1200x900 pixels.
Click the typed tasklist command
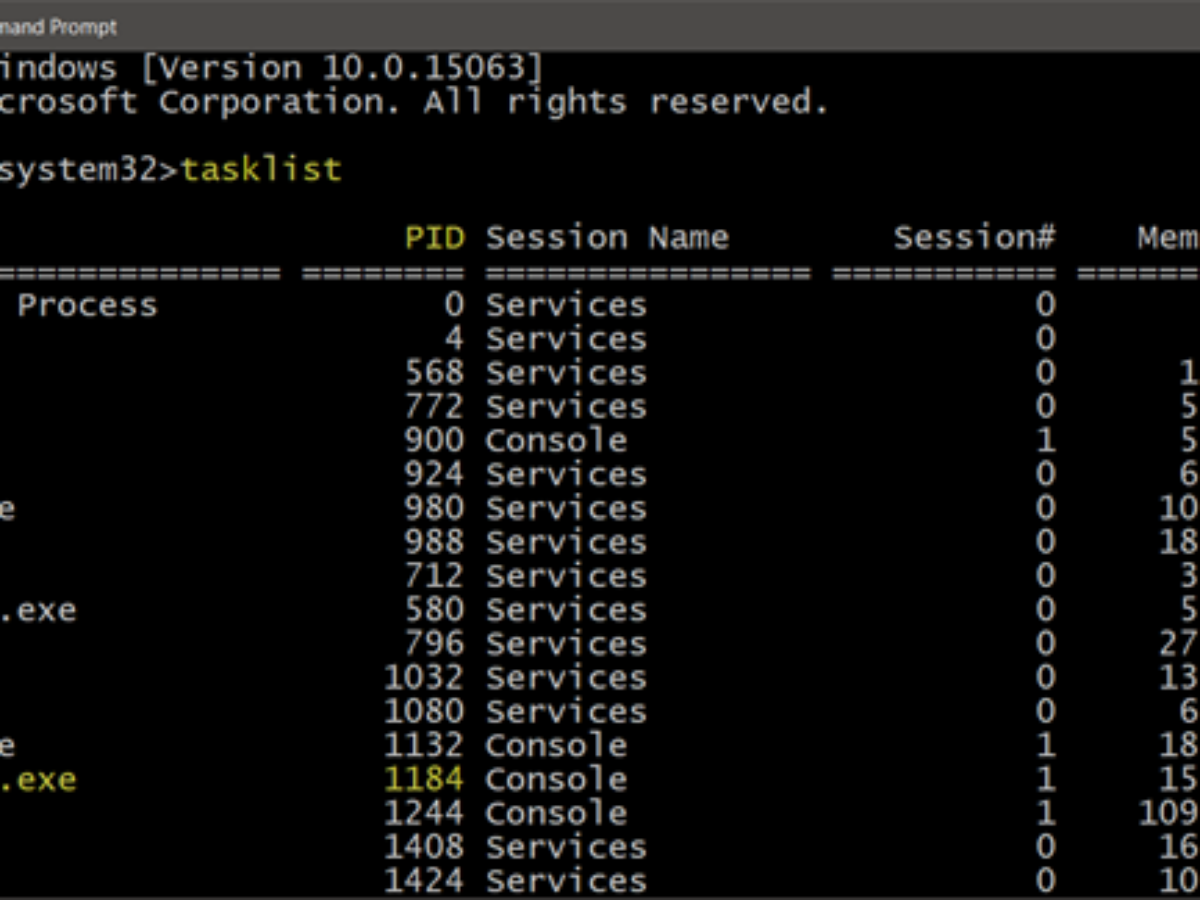point(261,169)
